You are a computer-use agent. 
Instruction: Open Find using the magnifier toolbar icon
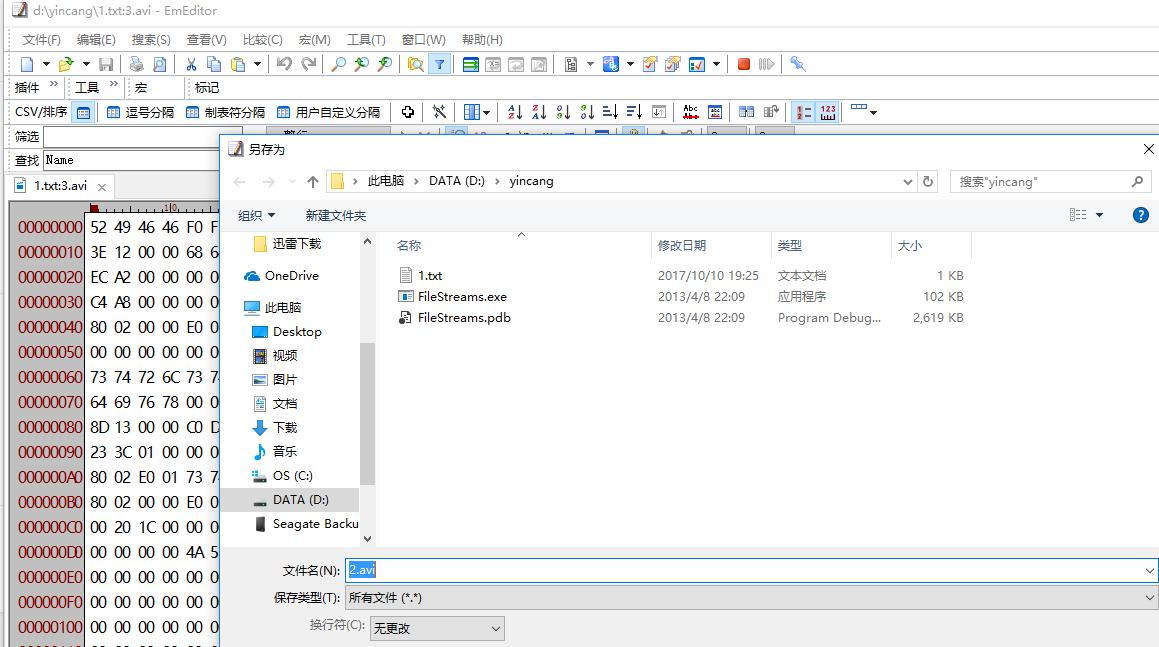click(x=338, y=63)
